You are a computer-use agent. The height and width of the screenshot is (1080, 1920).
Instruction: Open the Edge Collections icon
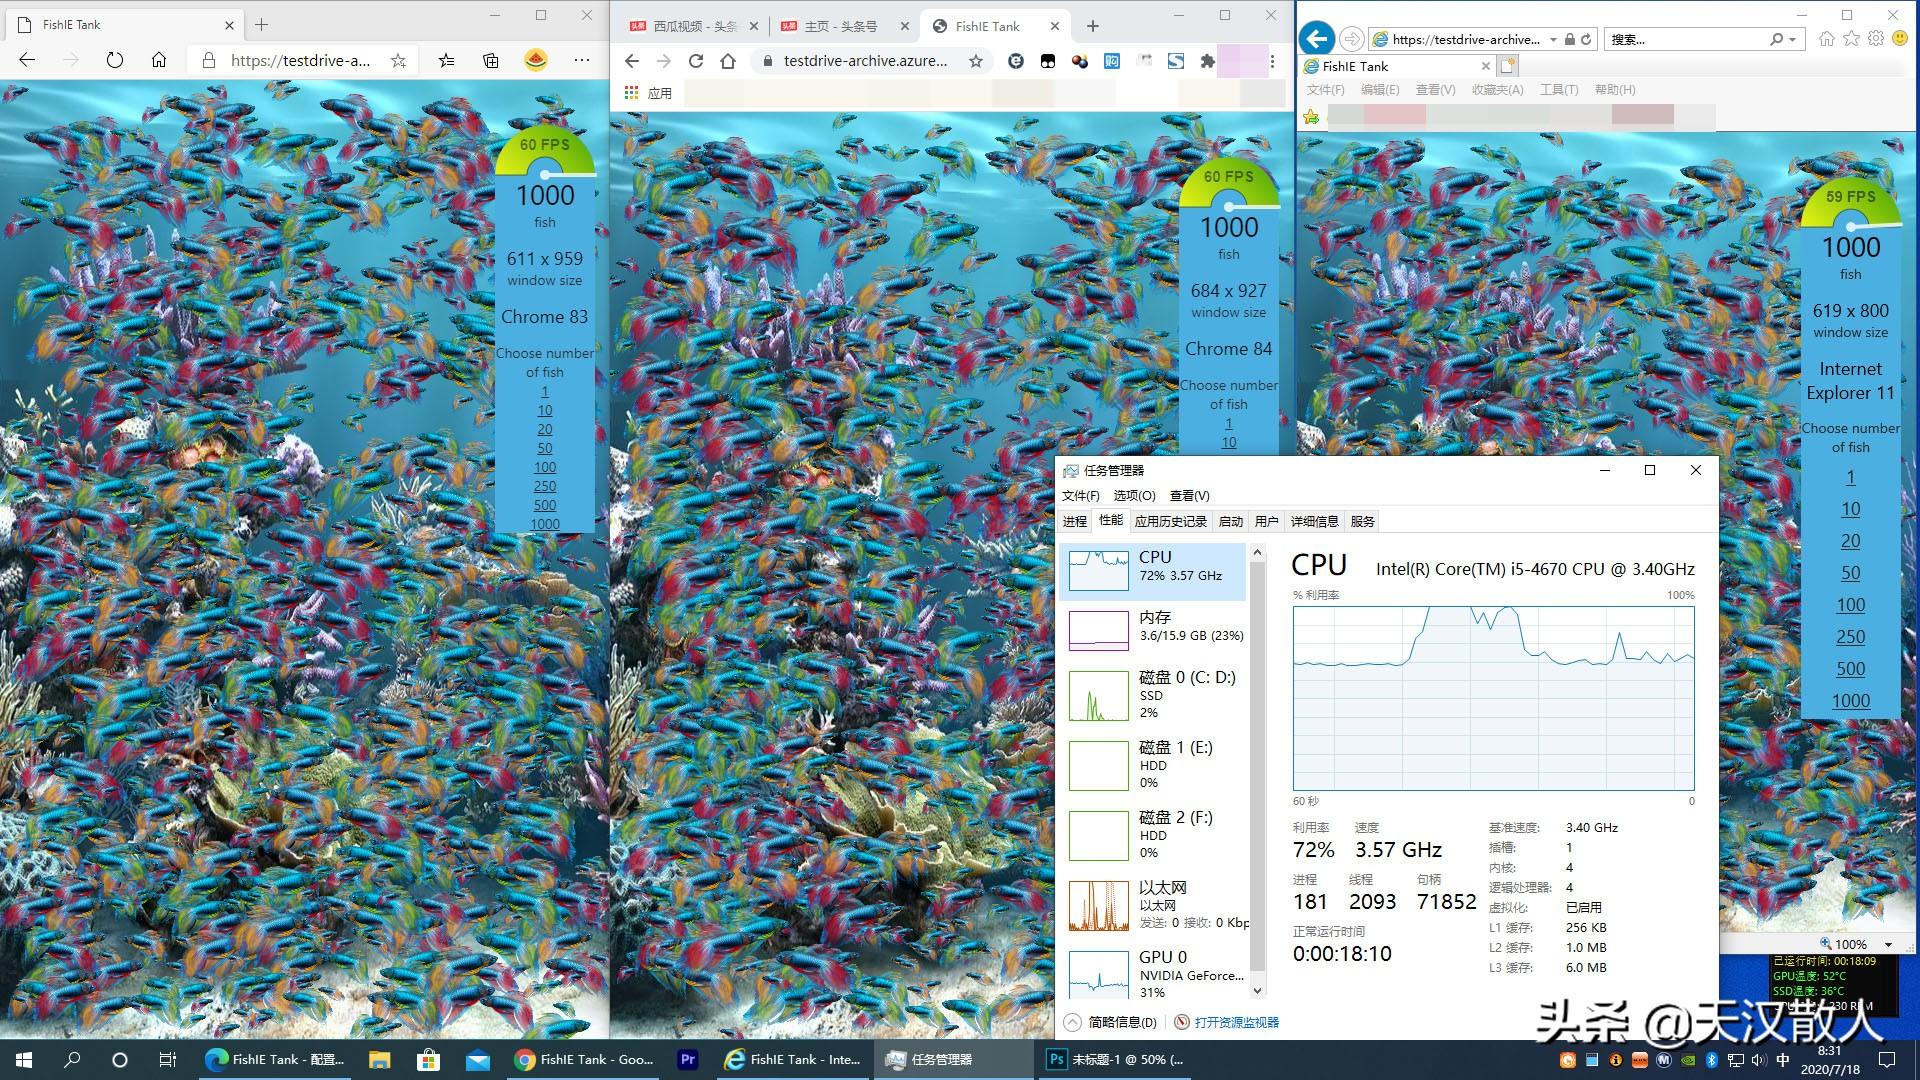pos(491,60)
